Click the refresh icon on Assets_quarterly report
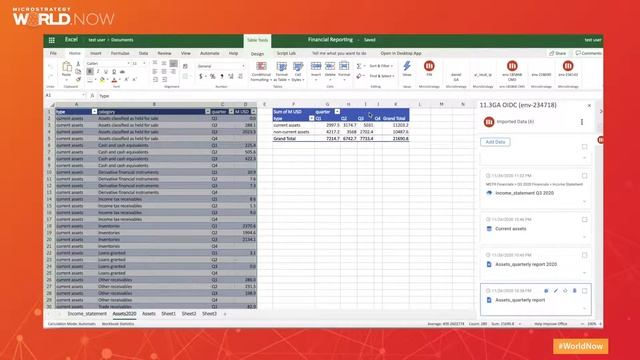This screenshot has width=640, height=360. 565,291
